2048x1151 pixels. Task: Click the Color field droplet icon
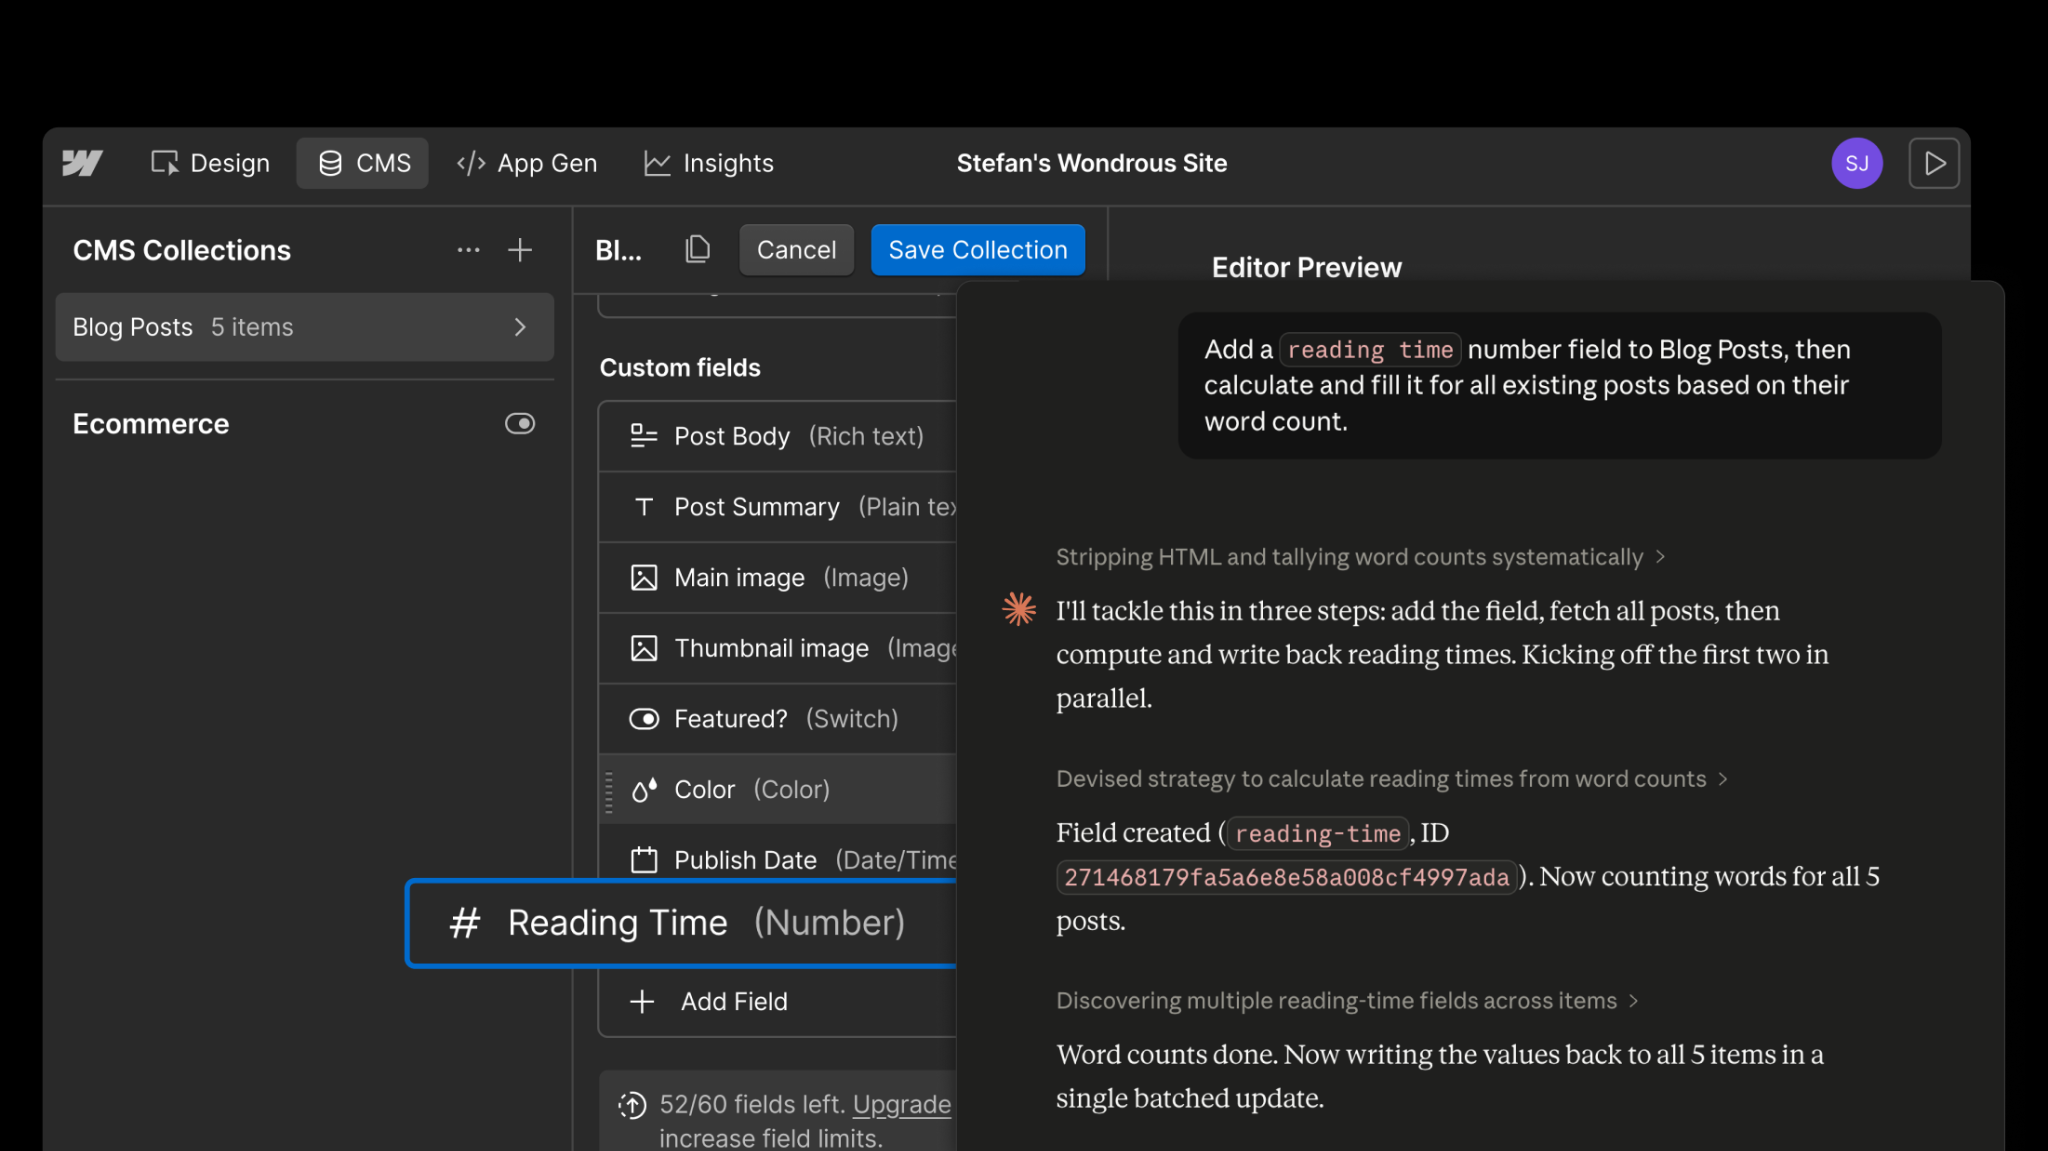click(x=644, y=790)
